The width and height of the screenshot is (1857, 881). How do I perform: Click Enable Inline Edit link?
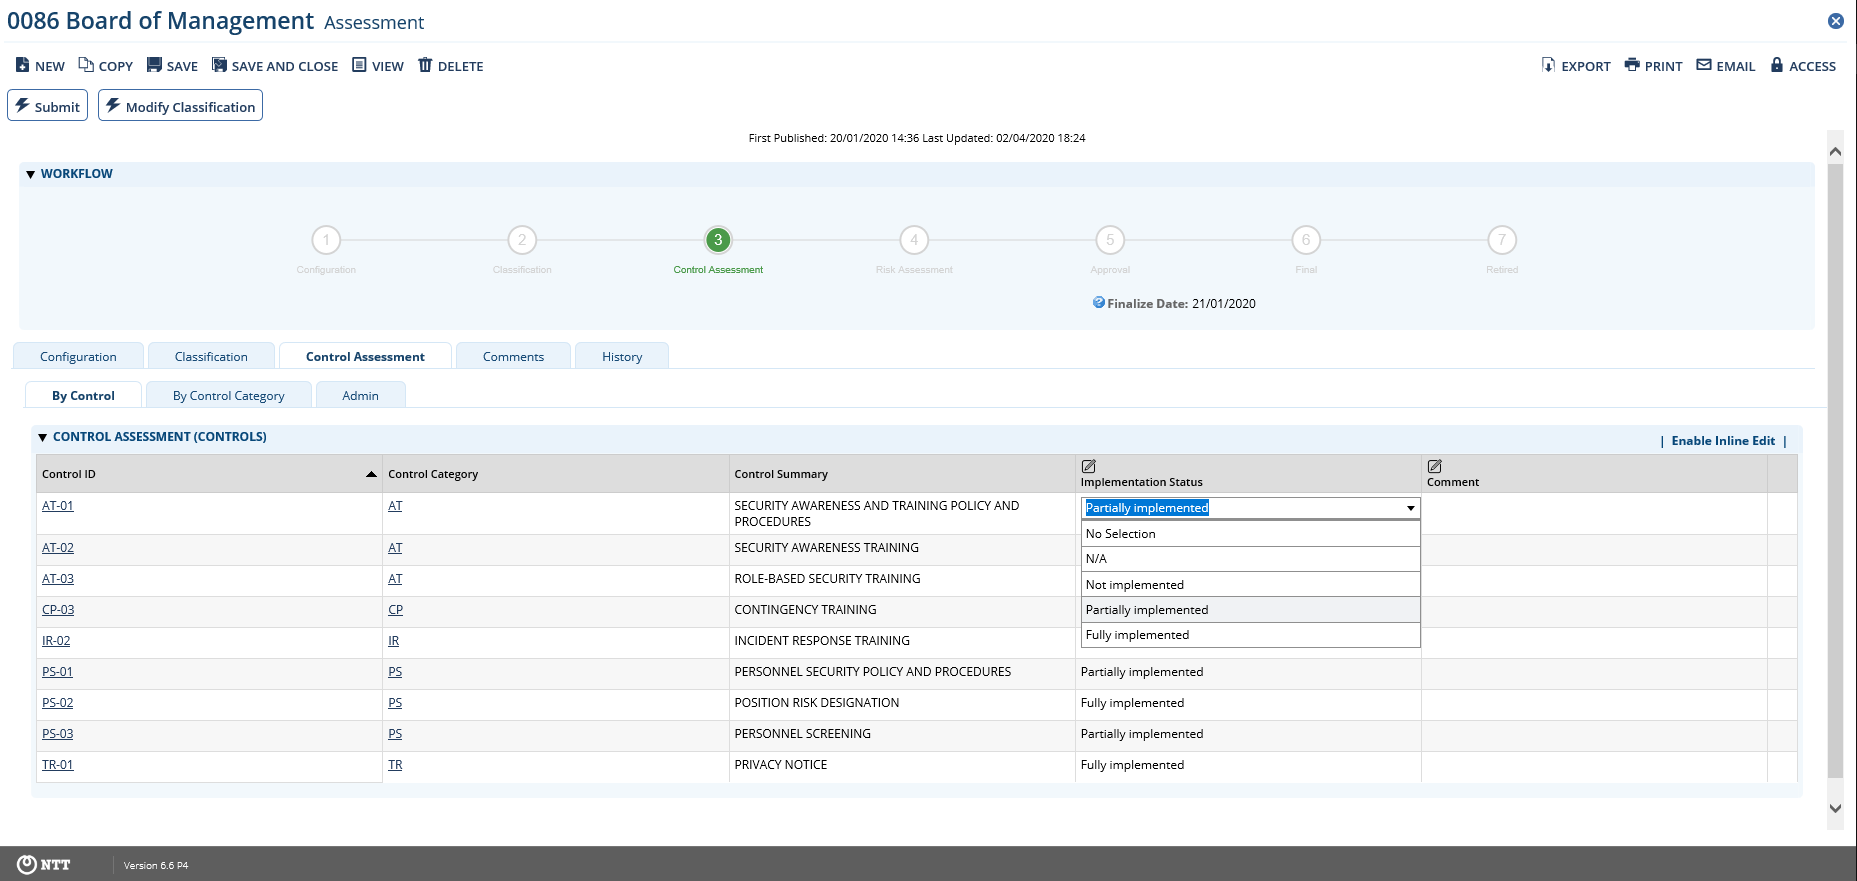[x=1723, y=440]
